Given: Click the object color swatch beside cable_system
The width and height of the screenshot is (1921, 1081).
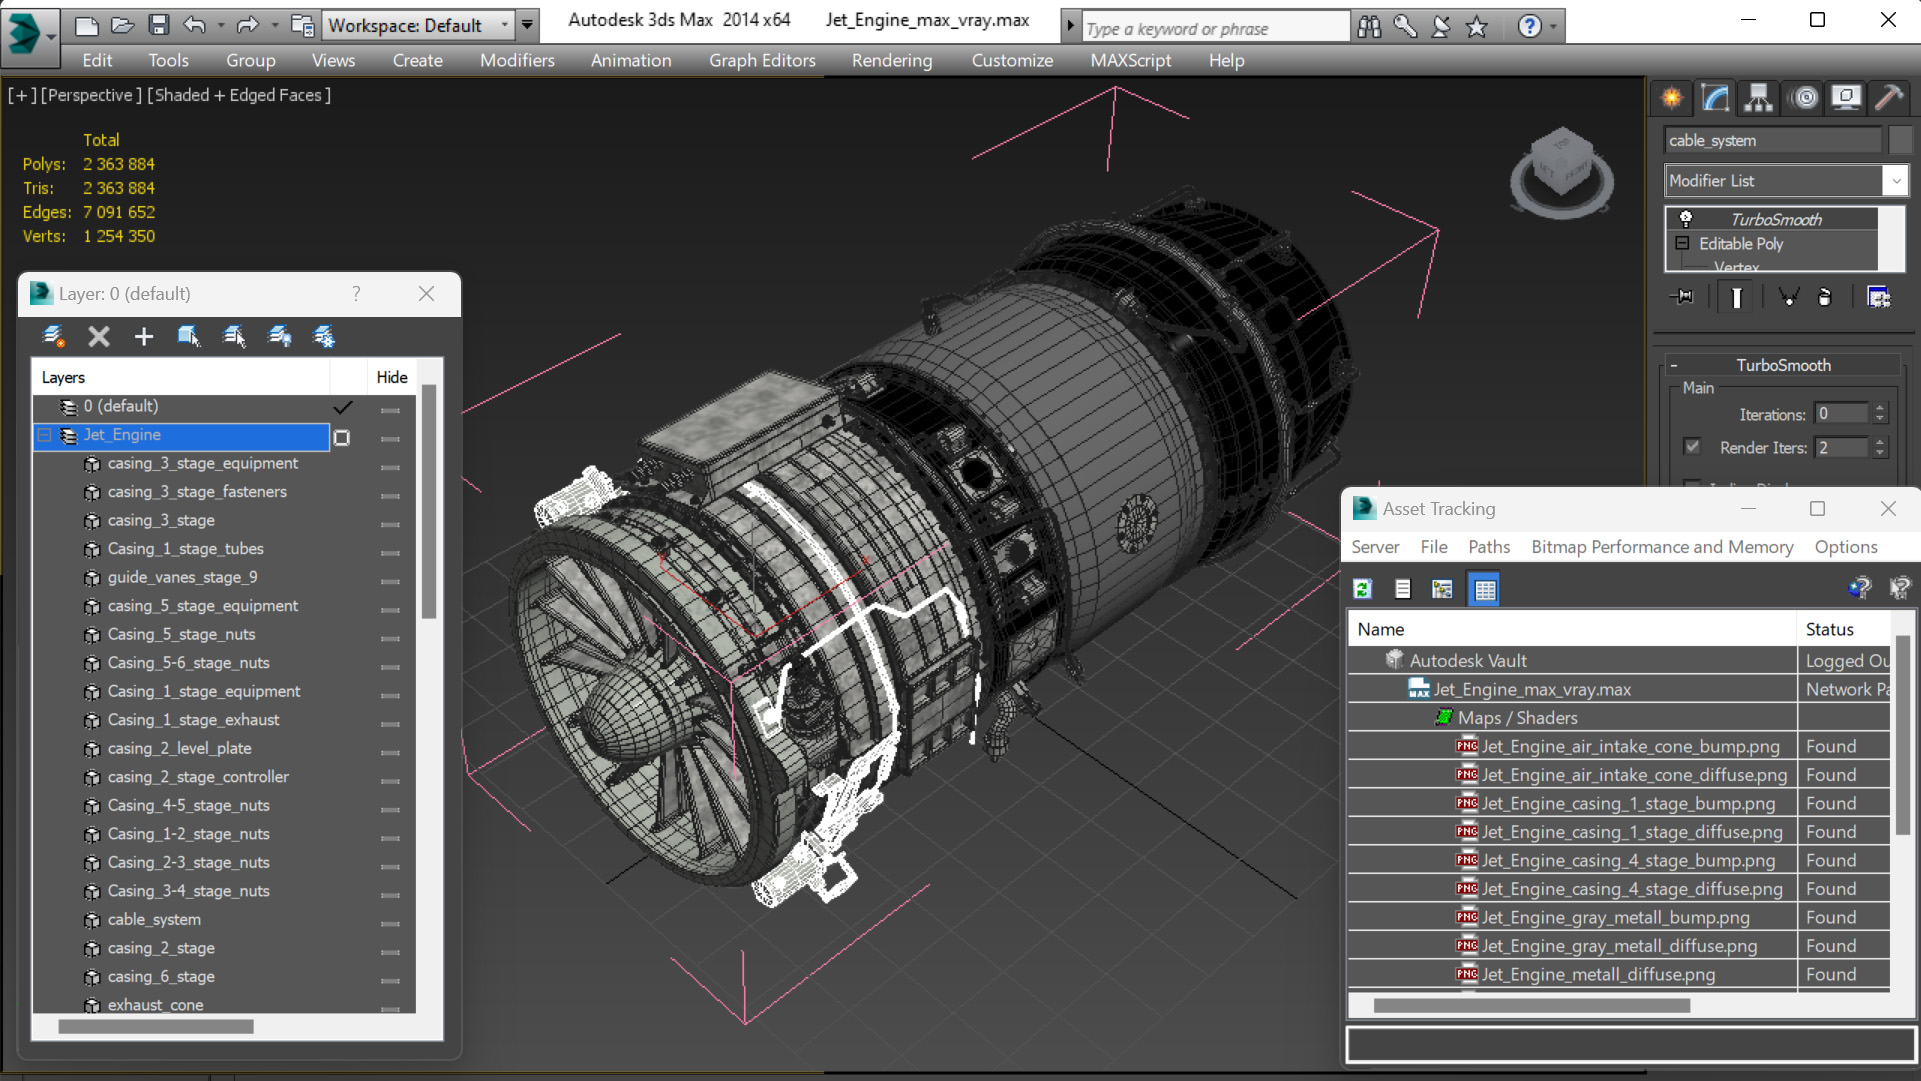Looking at the screenshot, I should coord(1900,140).
